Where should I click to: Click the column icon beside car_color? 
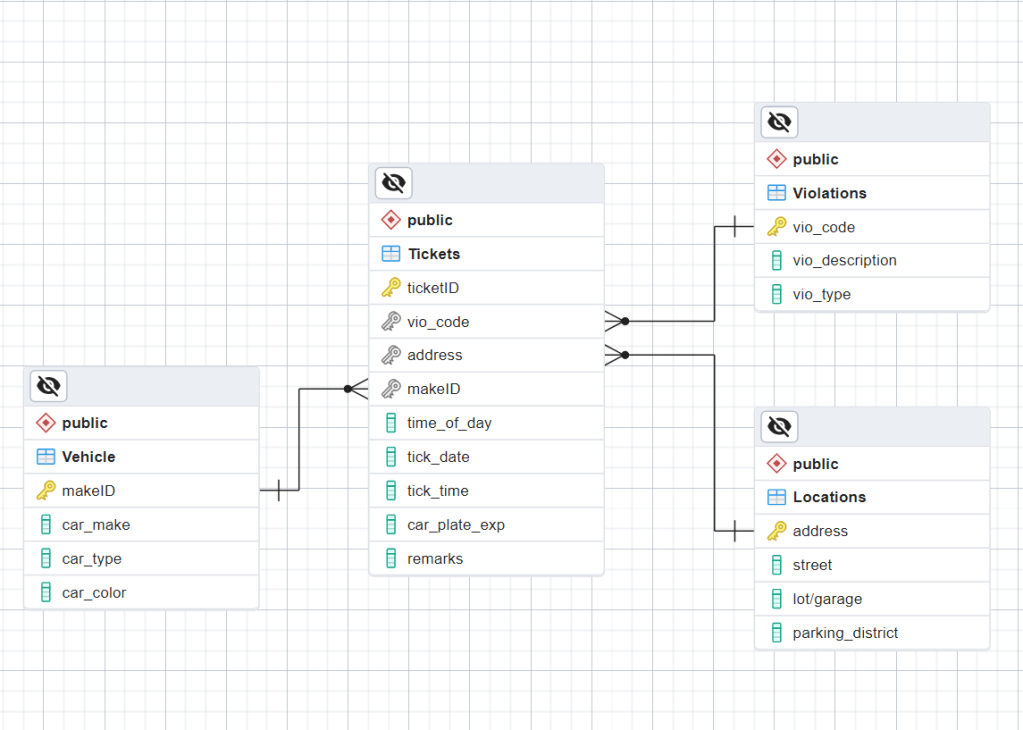tap(46, 593)
